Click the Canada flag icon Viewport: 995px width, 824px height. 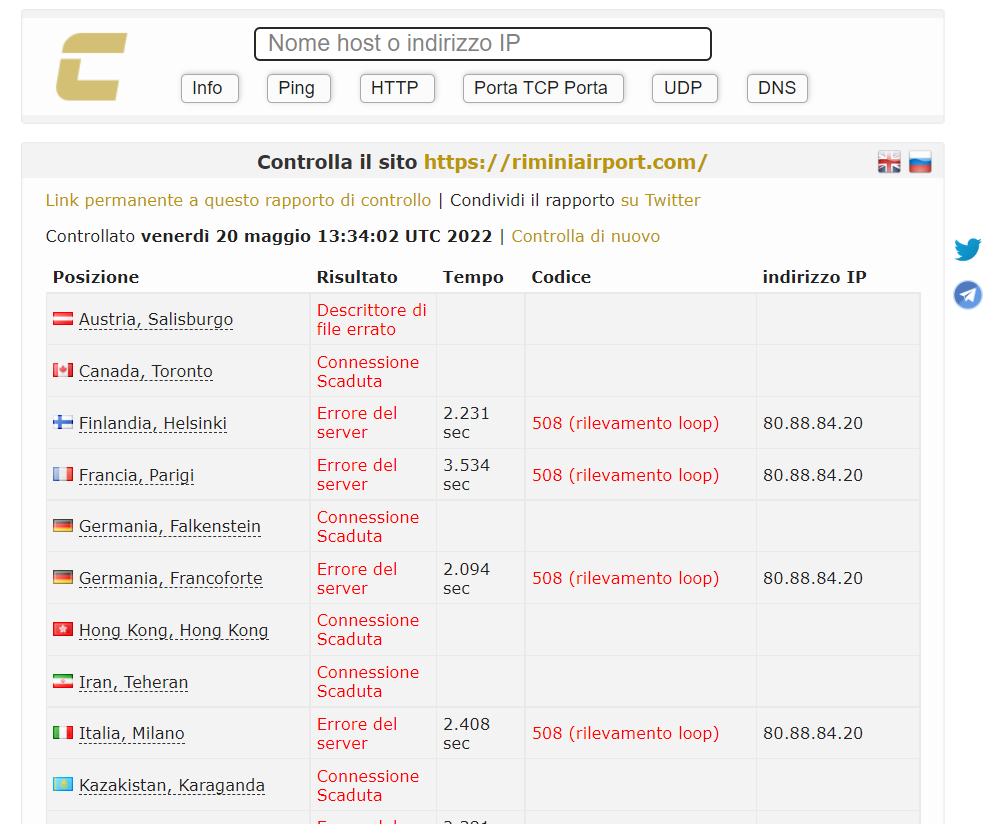[63, 371]
